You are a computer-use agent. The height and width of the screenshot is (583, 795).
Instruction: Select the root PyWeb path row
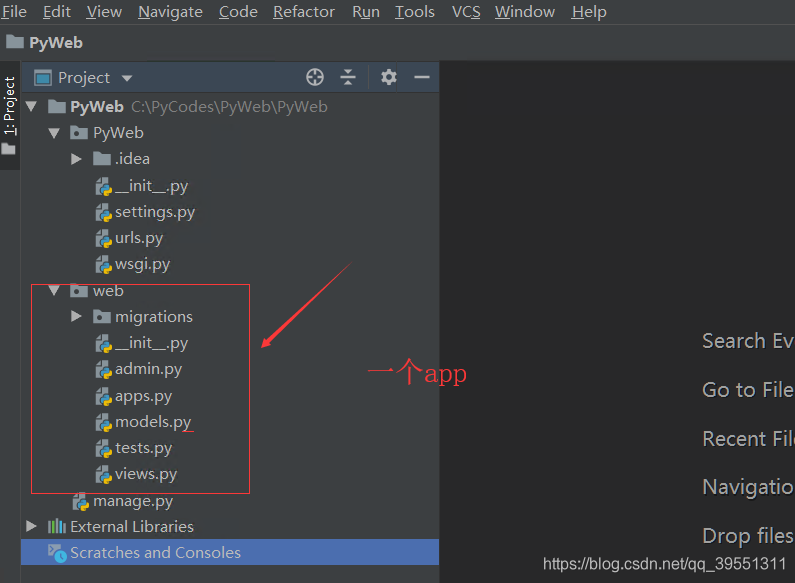click(230, 106)
